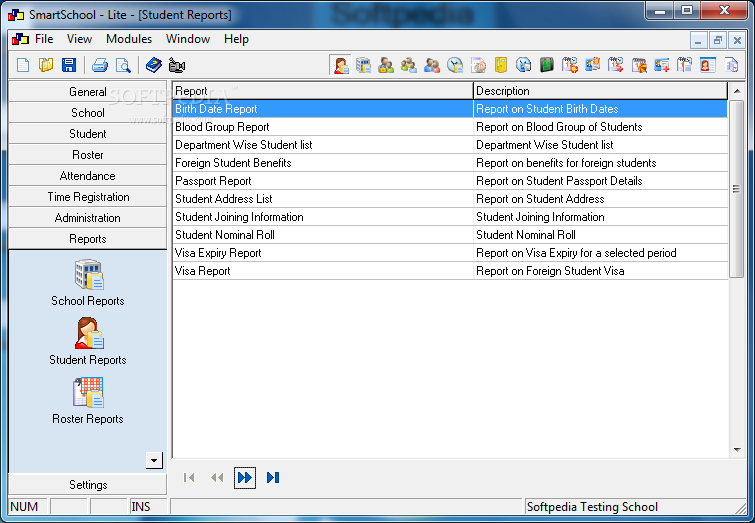Click the green blackboard toolbar icon
755x523 pixels.
[x=547, y=65]
